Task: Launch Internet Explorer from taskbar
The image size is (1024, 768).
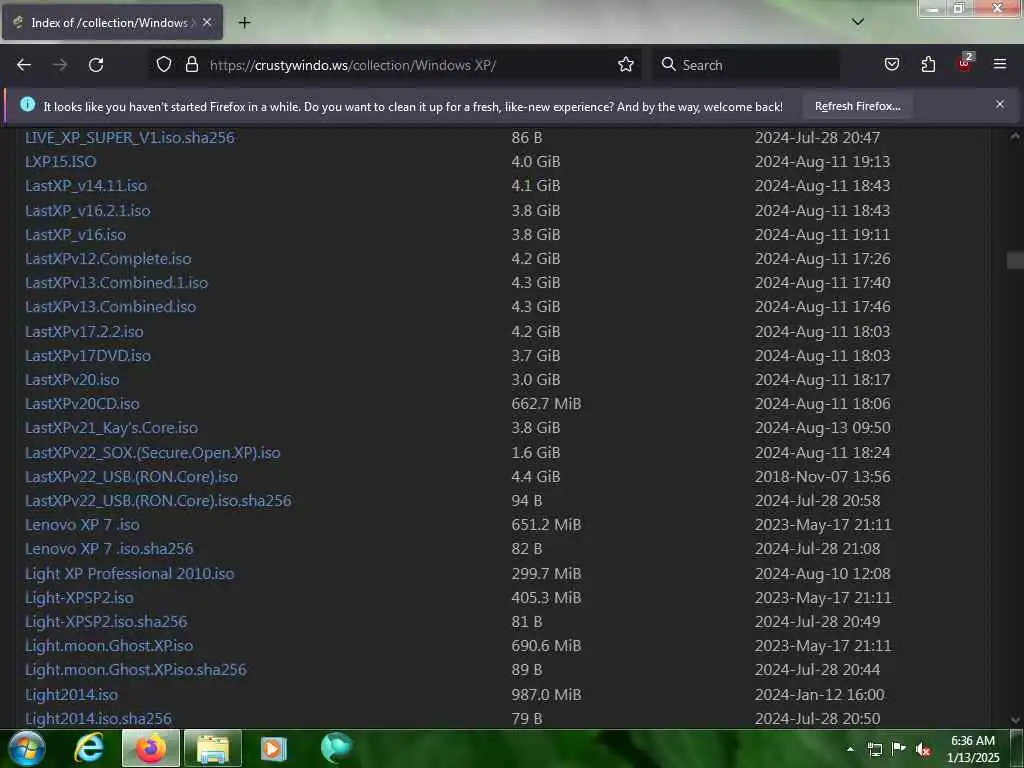Action: tap(89, 748)
